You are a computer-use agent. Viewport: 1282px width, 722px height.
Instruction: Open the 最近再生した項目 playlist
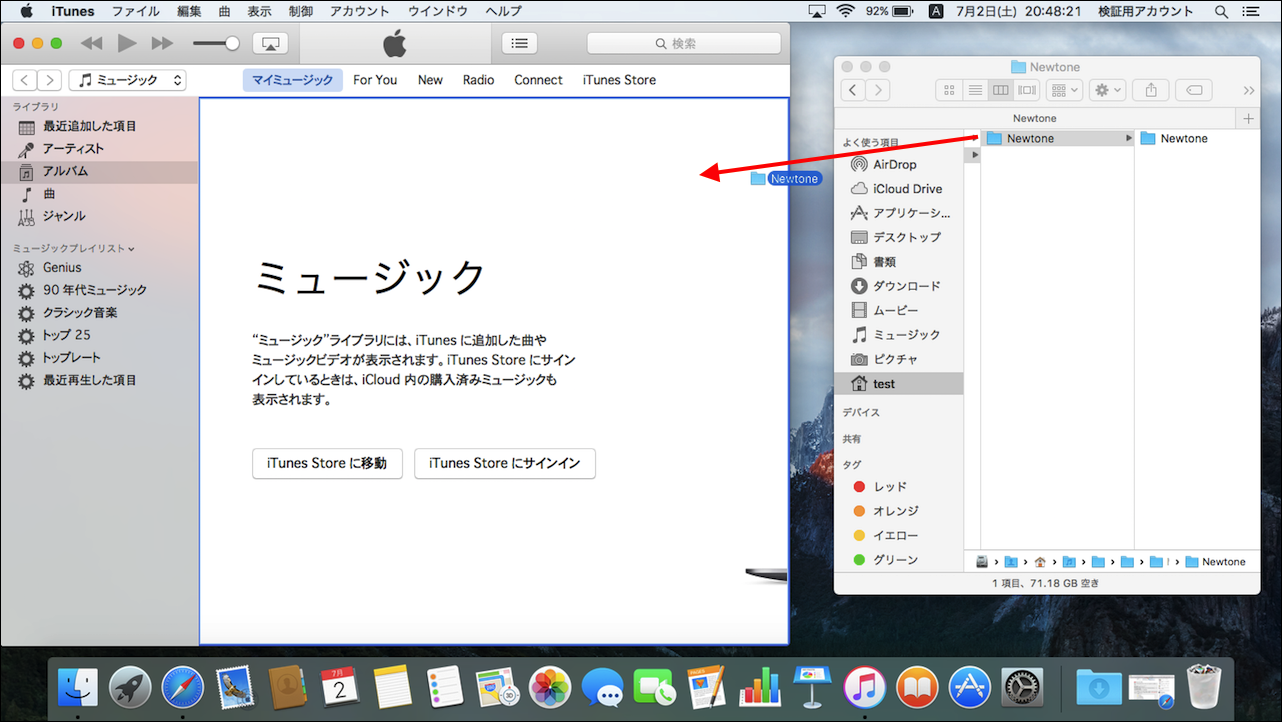tap(99, 381)
